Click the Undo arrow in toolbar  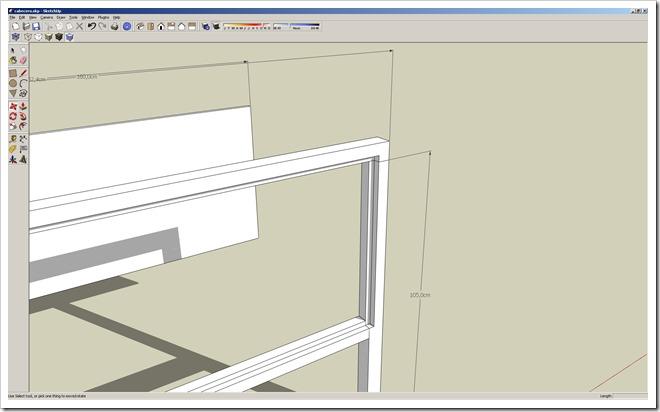coord(91,26)
